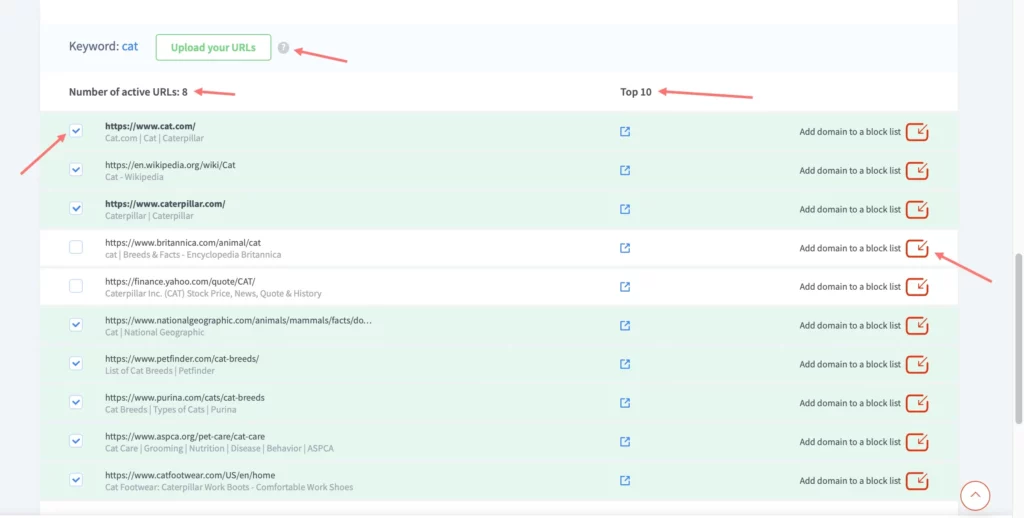Click https://www.petfinder.com/cat-breeds/ URL text
This screenshot has height=518, width=1024.
click(x=182, y=359)
